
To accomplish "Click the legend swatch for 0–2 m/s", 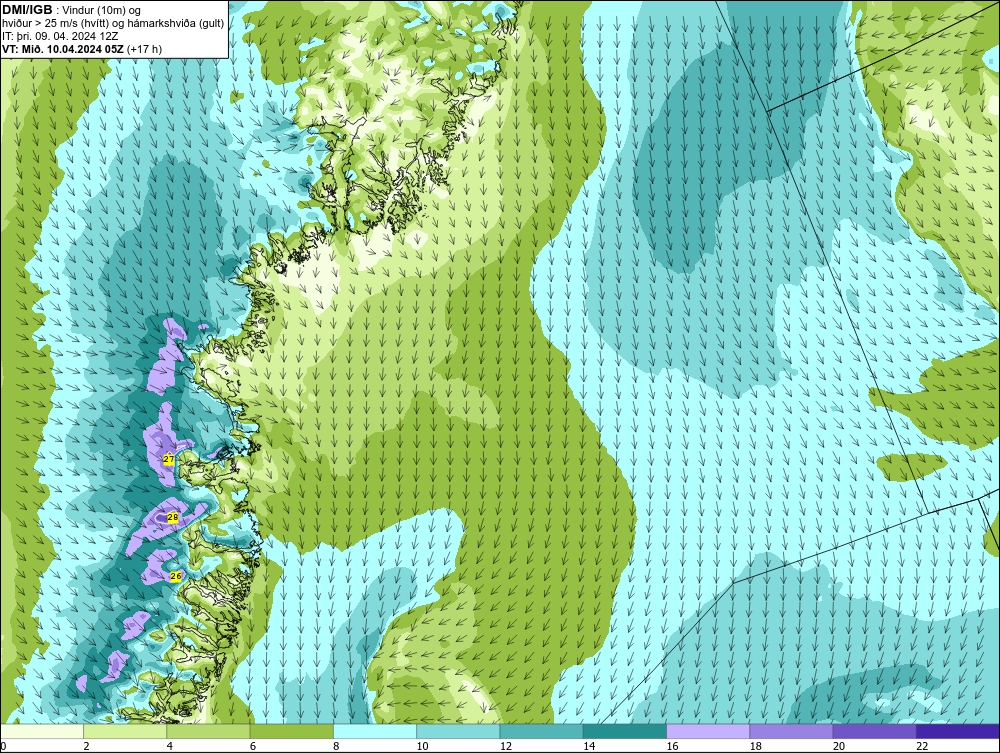I will [42, 731].
